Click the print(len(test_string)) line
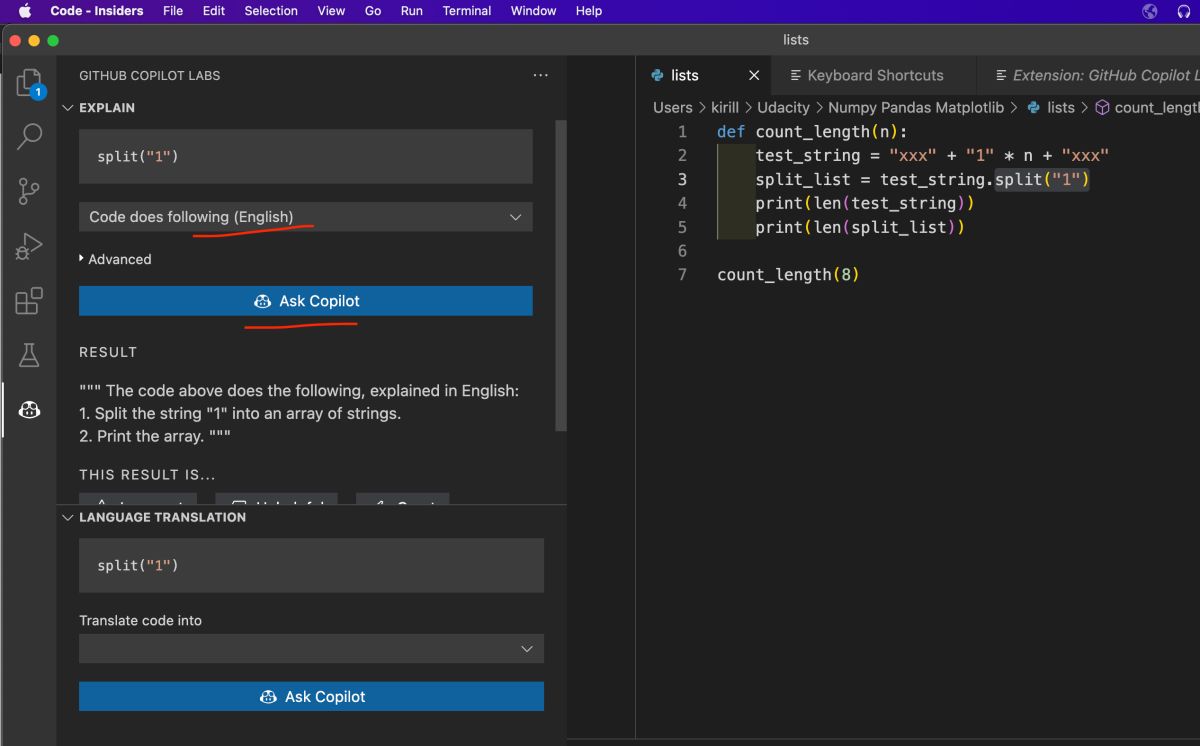1200x746 pixels. click(x=864, y=203)
